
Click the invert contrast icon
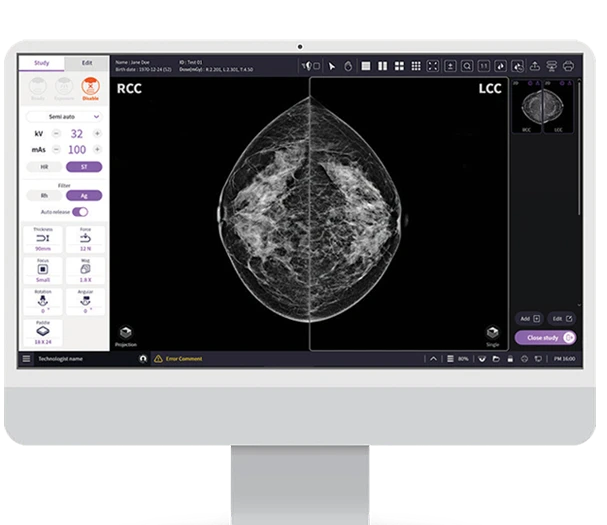click(x=501, y=66)
